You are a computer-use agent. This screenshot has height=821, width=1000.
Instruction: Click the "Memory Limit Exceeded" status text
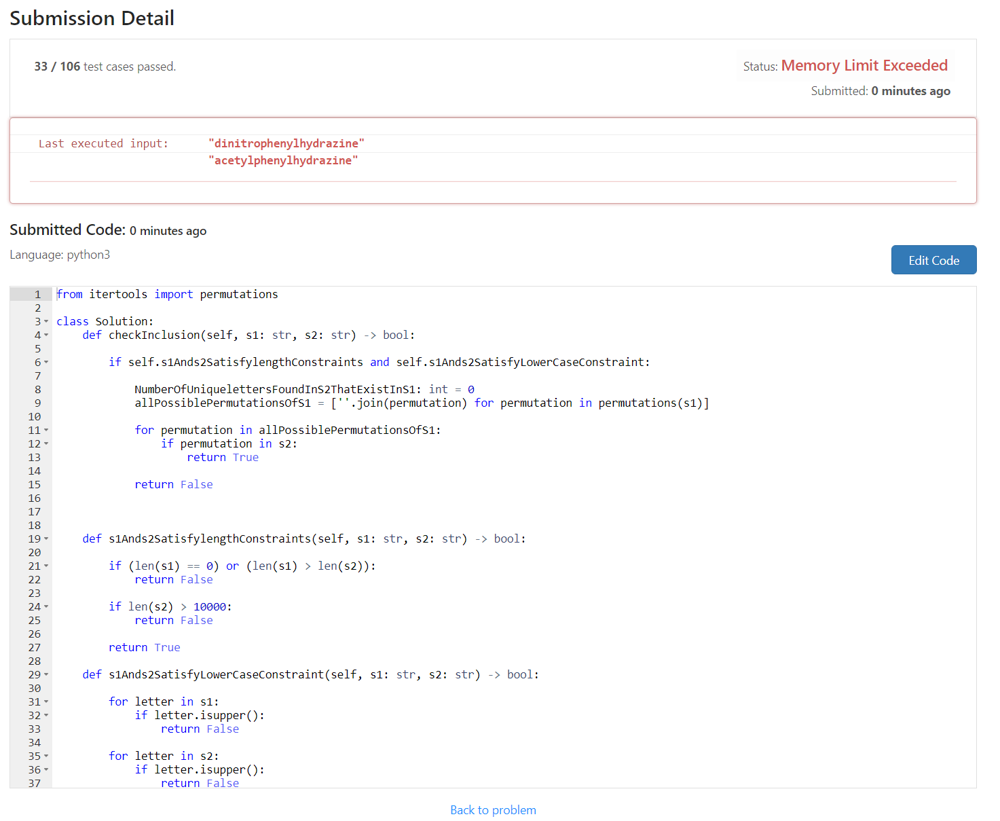[864, 66]
